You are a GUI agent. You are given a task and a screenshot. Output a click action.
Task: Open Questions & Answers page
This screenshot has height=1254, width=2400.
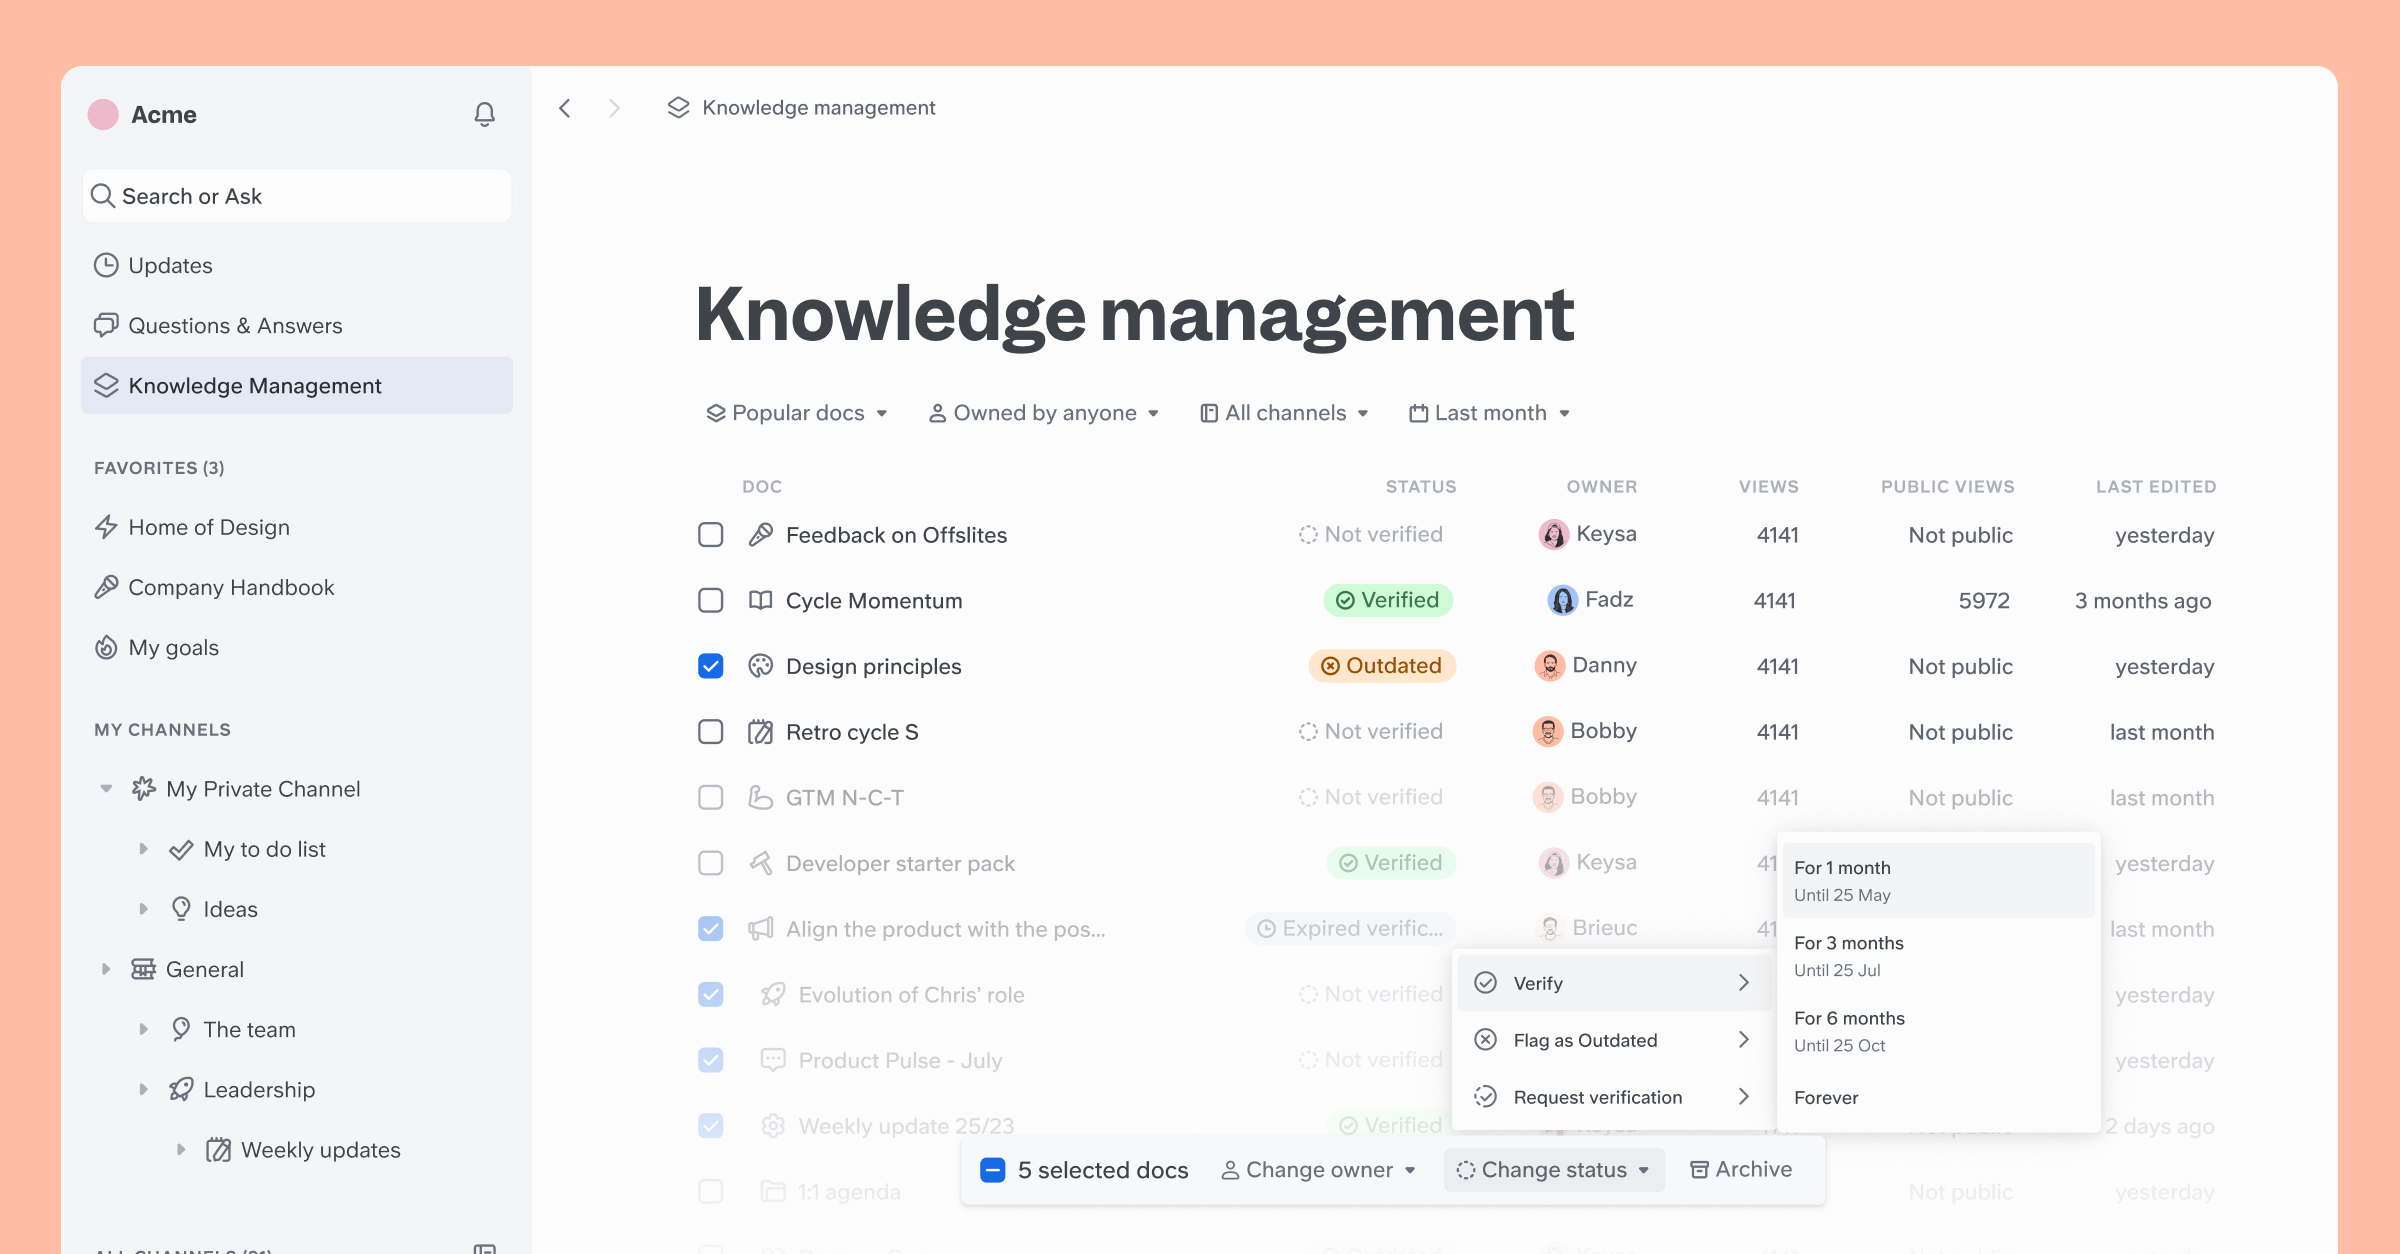(297, 325)
